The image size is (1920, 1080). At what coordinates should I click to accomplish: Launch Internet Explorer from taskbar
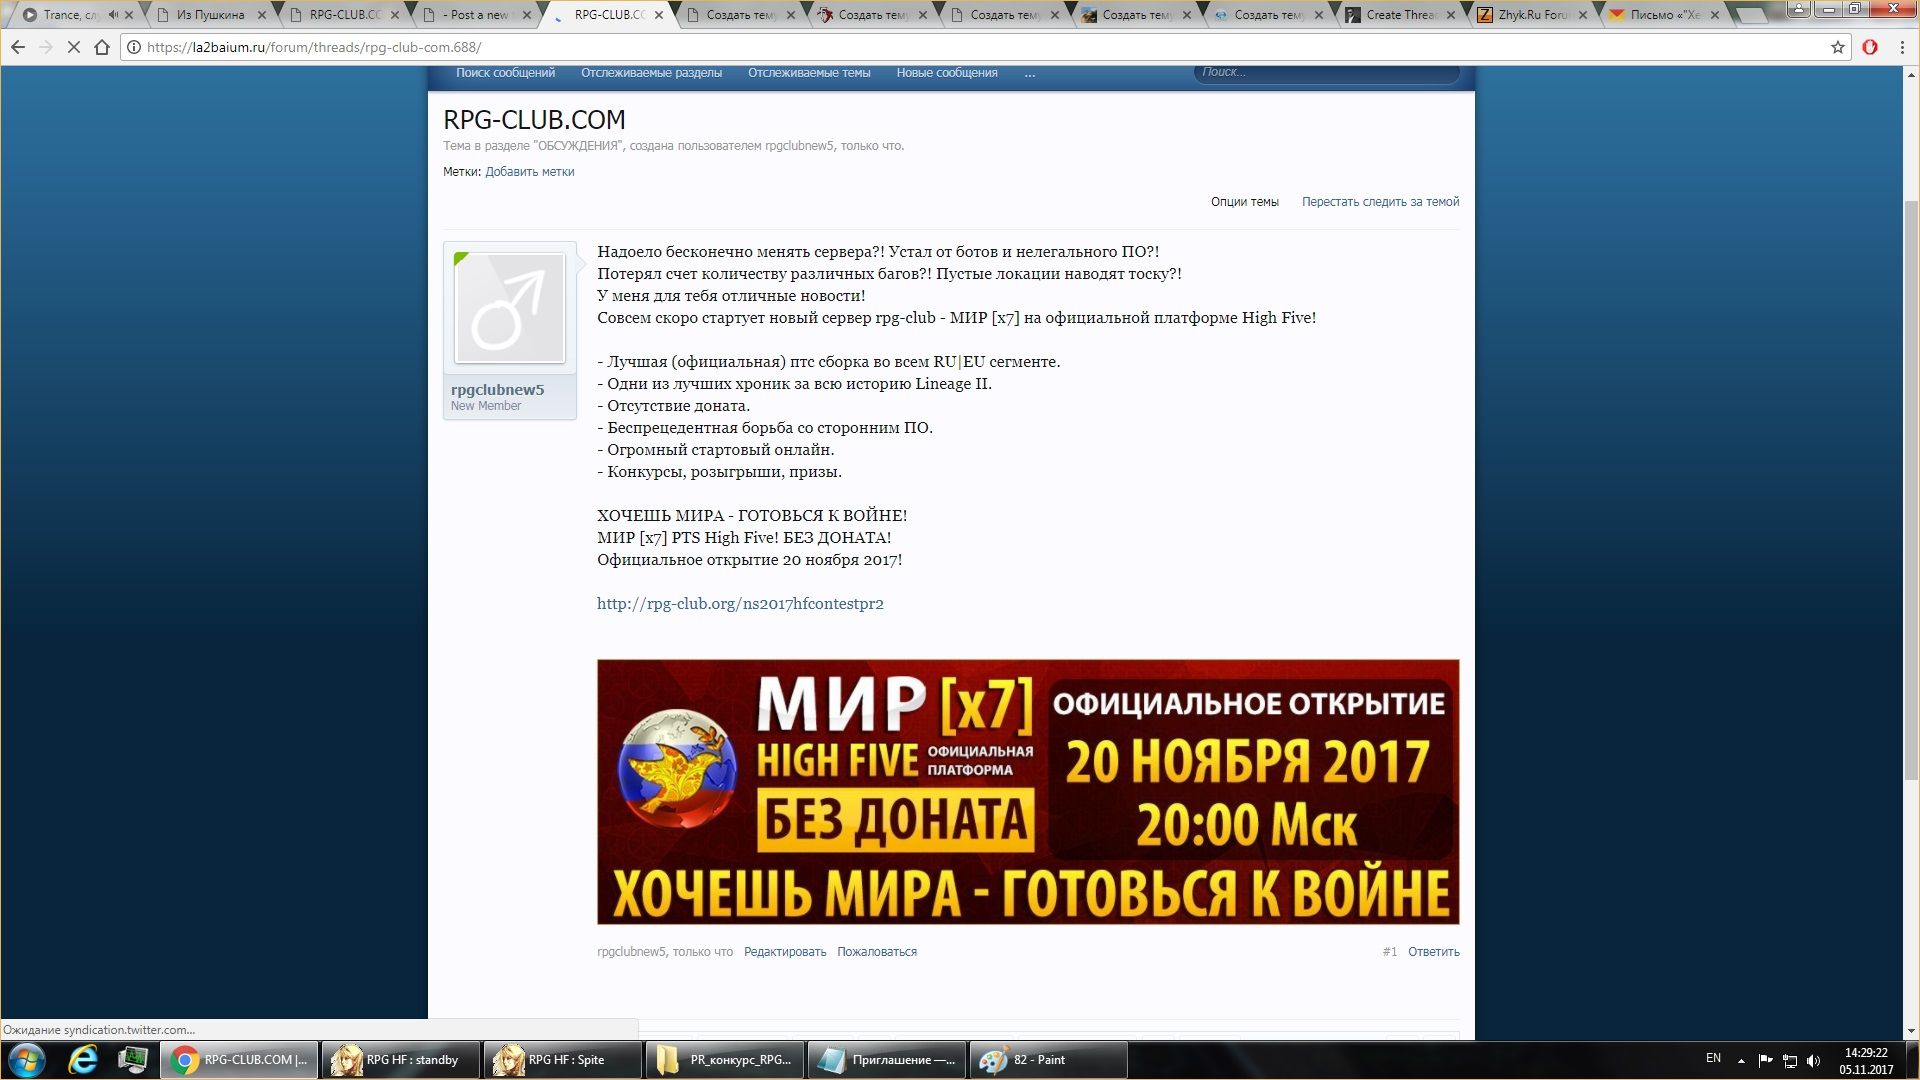click(82, 1060)
